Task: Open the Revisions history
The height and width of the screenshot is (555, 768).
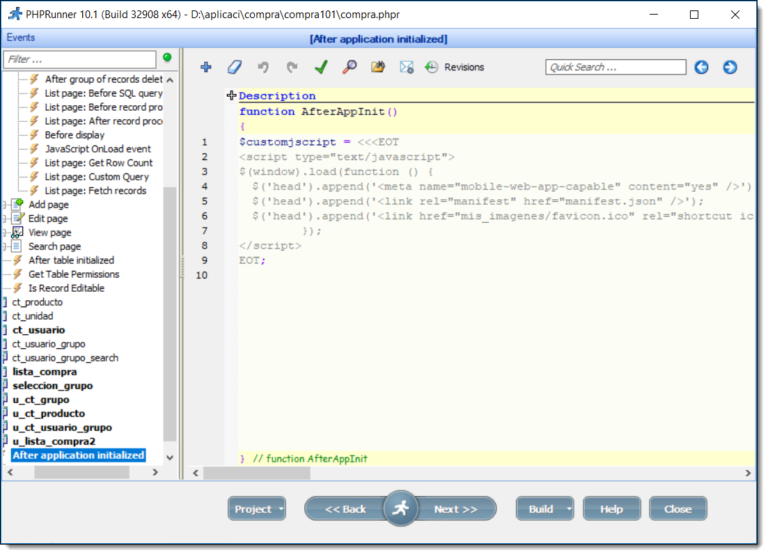Action: click(455, 67)
